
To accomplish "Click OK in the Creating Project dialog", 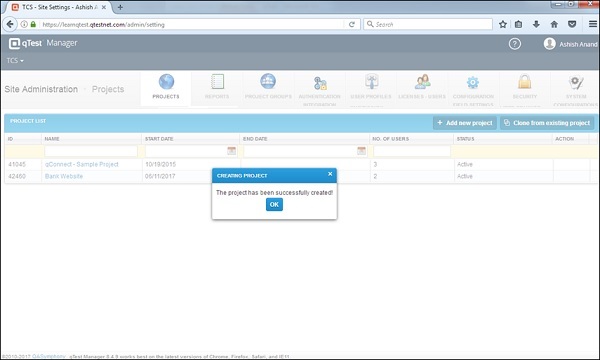I will pos(274,205).
